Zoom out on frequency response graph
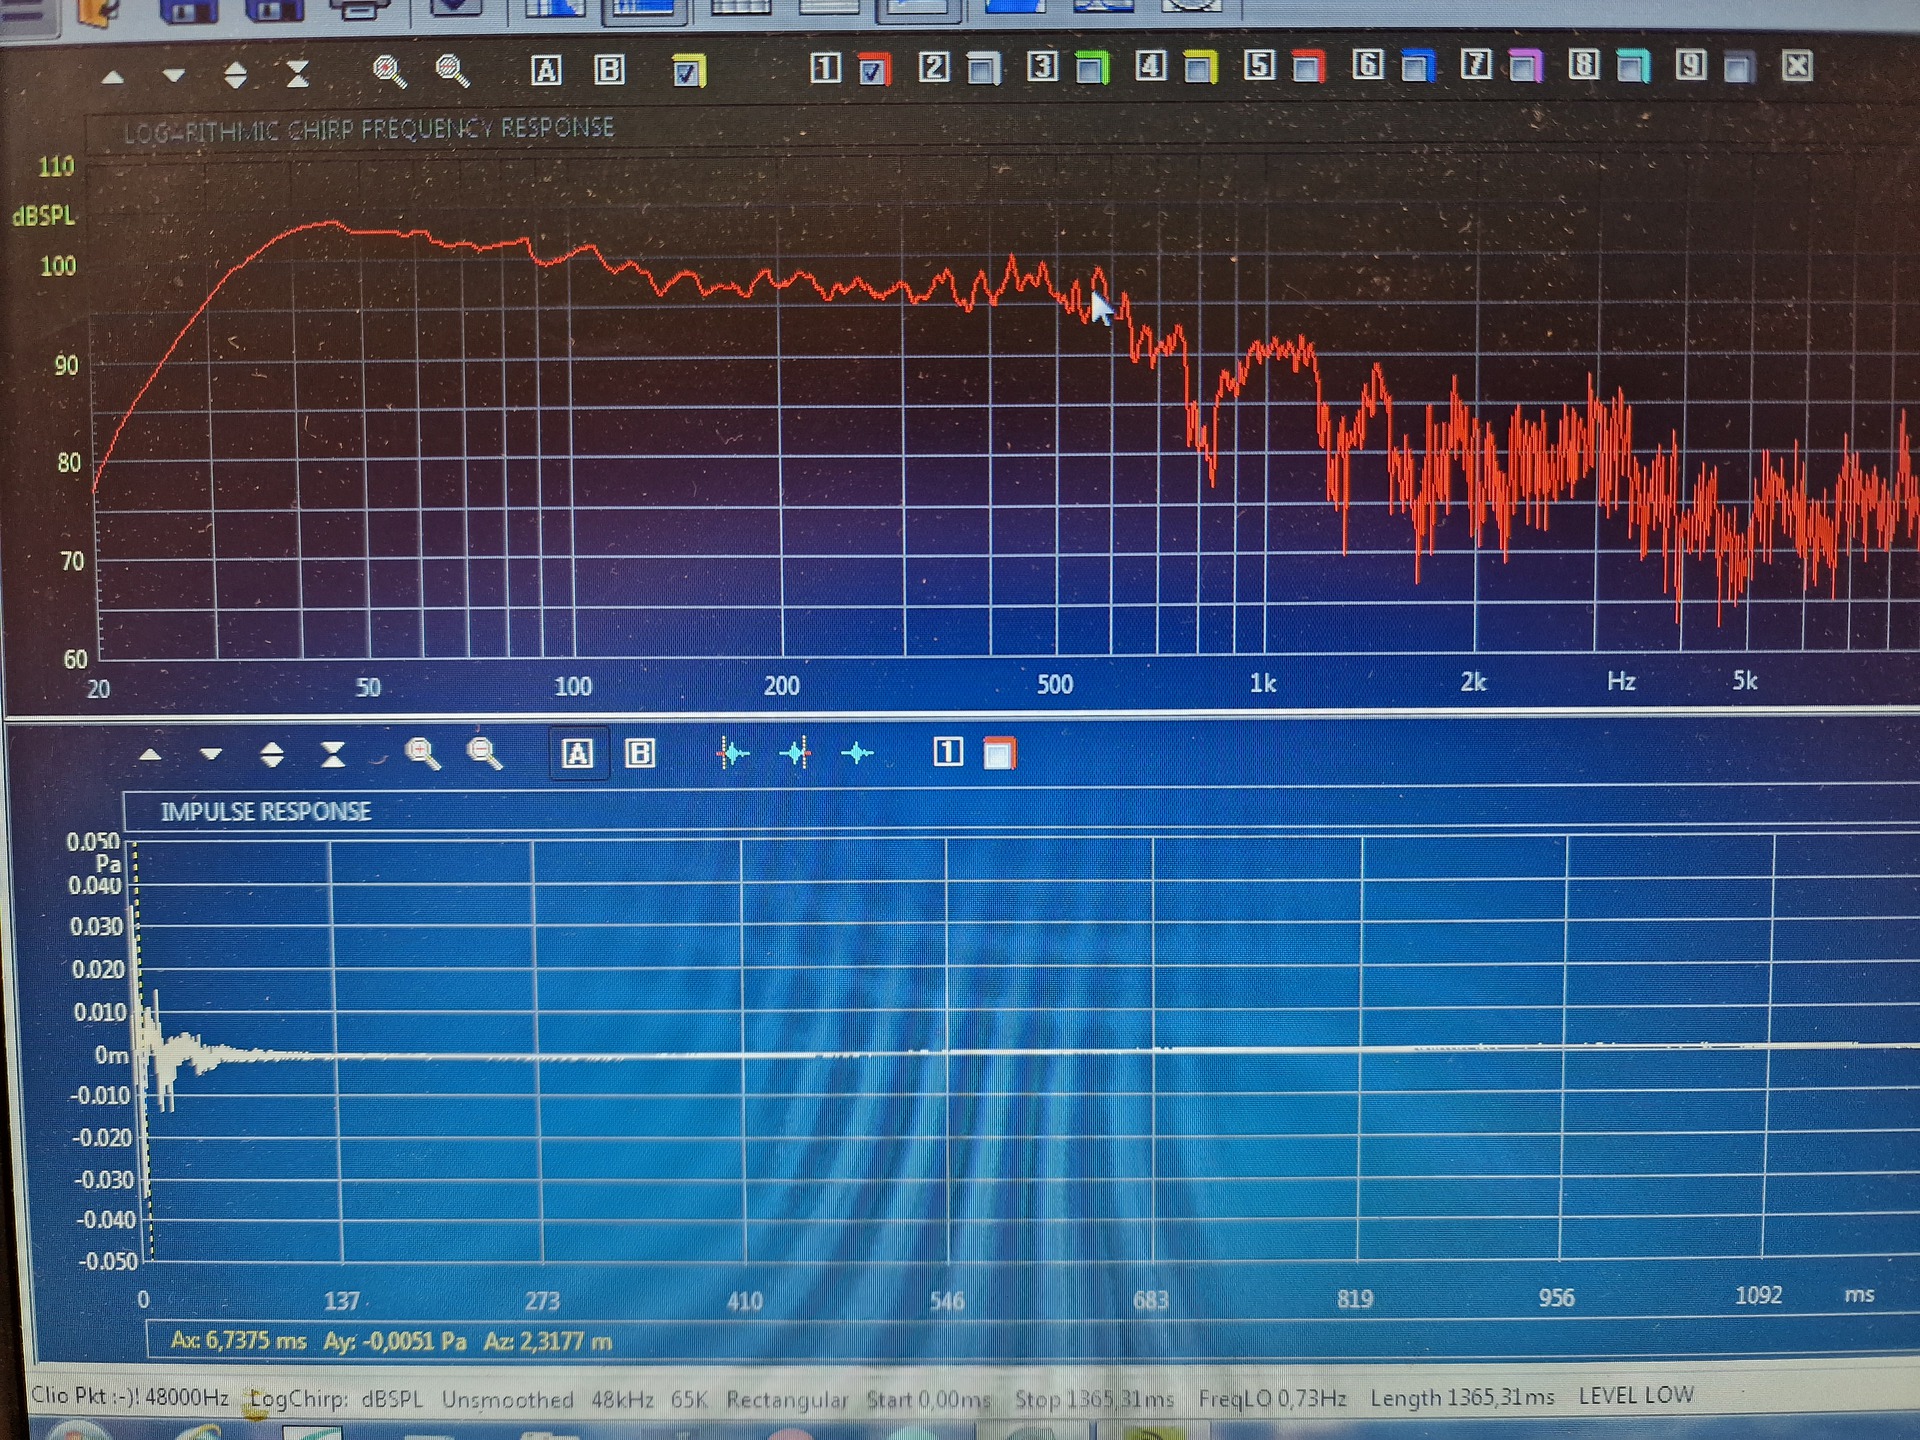The image size is (1920, 1440). tap(453, 72)
